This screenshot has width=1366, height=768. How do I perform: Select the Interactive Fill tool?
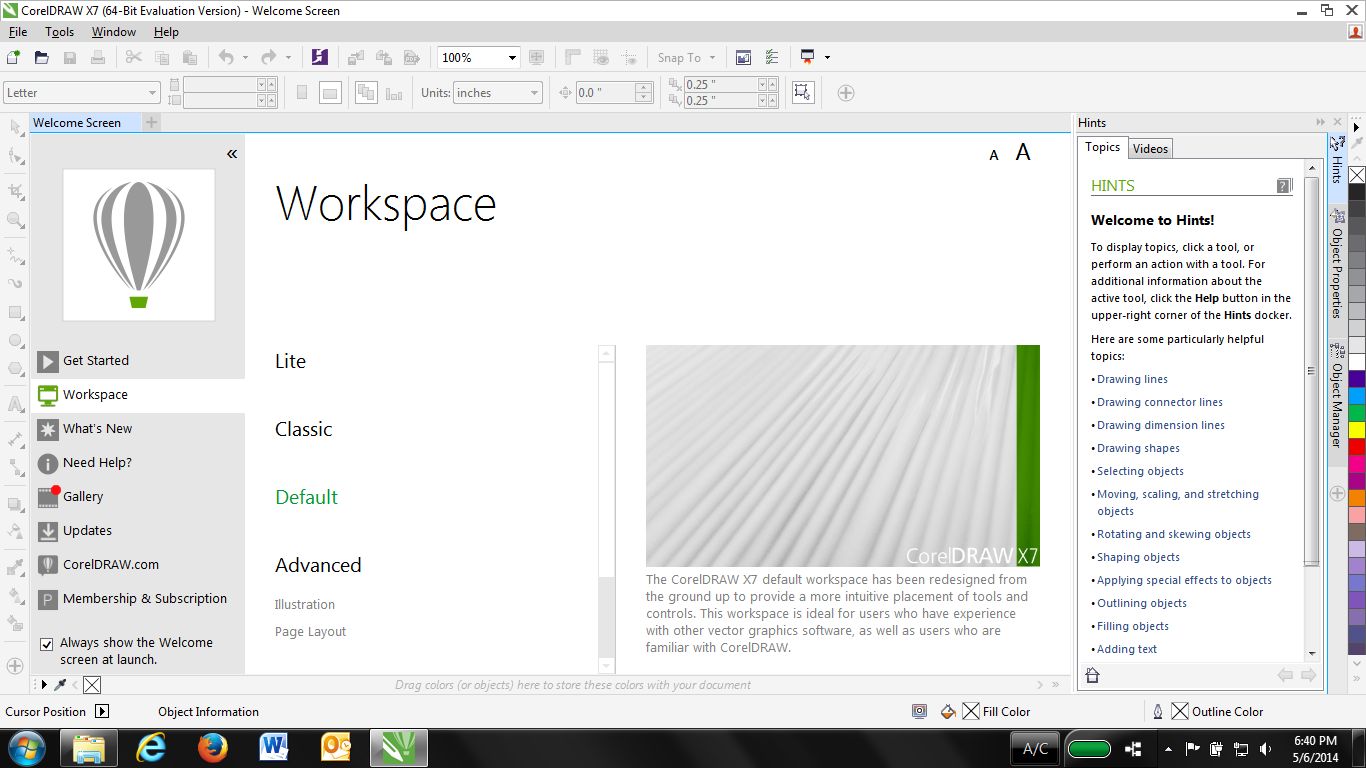[15, 594]
